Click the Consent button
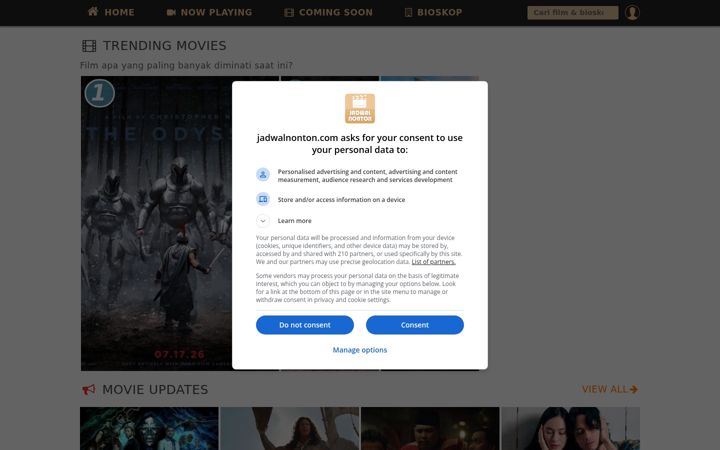720x450 pixels. pyautogui.click(x=415, y=325)
